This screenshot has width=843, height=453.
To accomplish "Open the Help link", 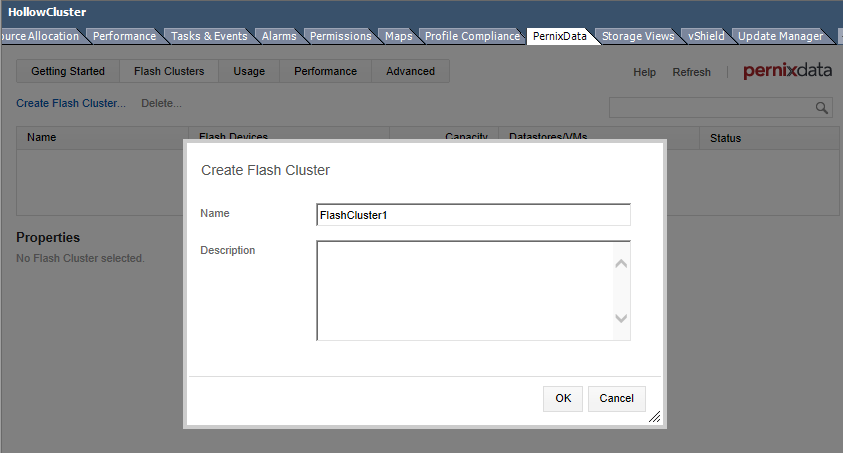I will coord(645,72).
